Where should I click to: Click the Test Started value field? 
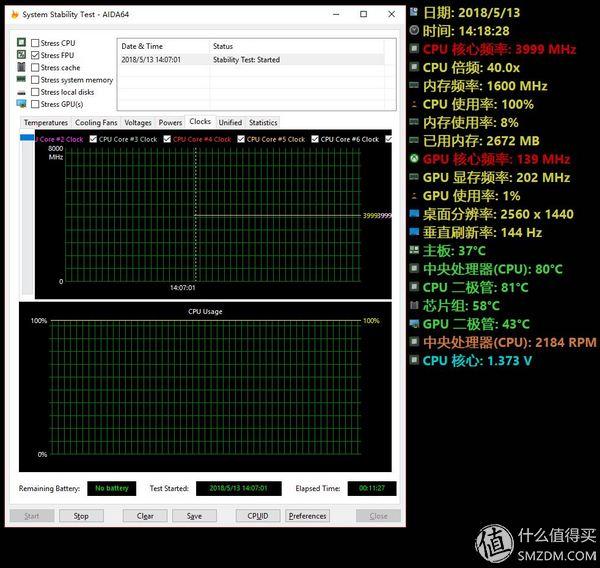(x=238, y=488)
